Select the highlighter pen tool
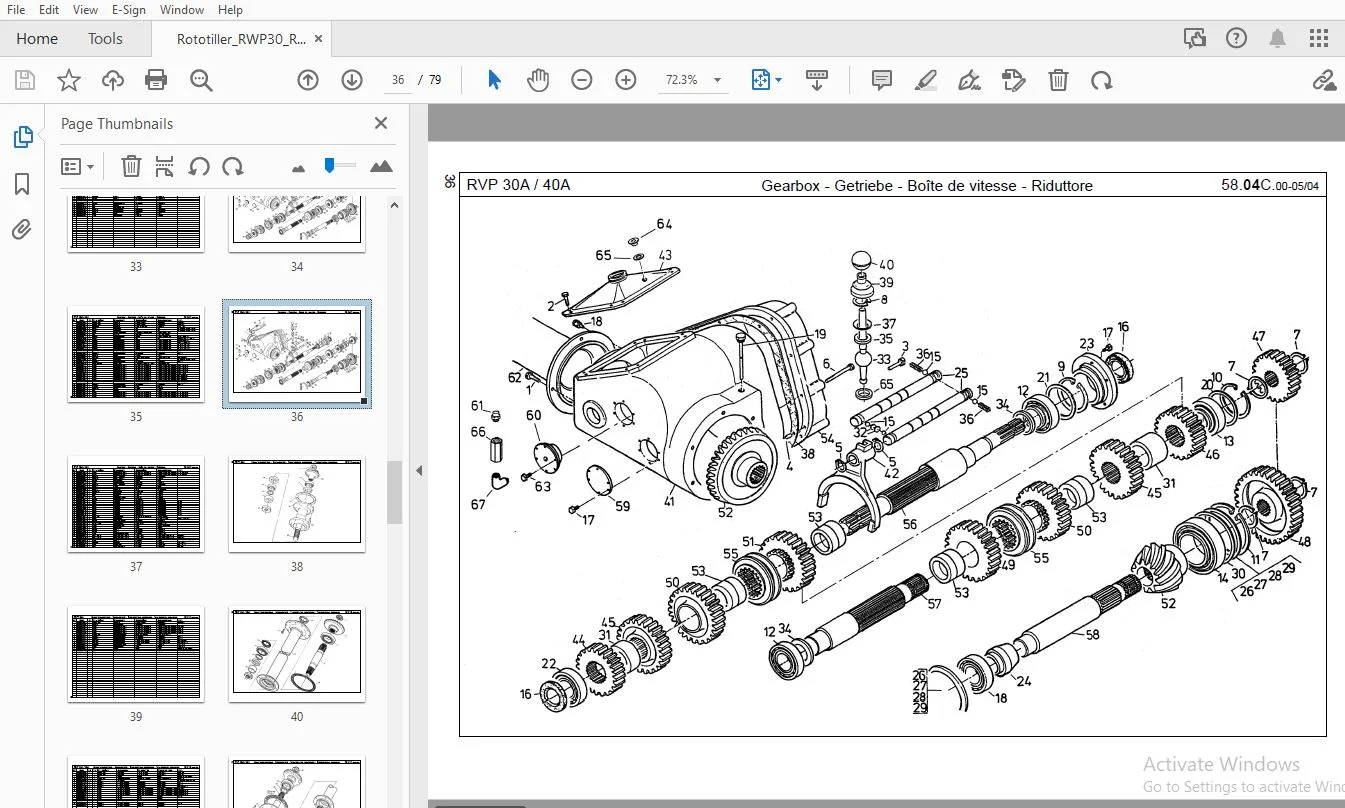Image resolution: width=1345 pixels, height=808 pixels. coord(926,80)
